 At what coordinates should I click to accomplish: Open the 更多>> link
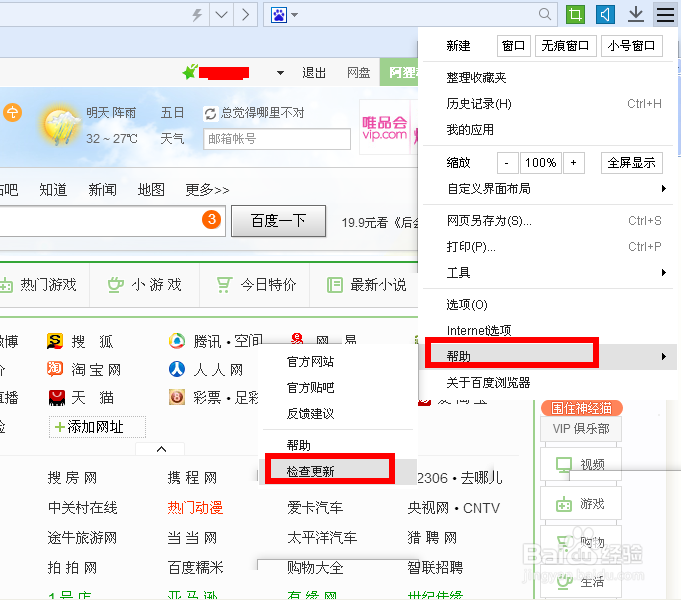[x=207, y=190]
